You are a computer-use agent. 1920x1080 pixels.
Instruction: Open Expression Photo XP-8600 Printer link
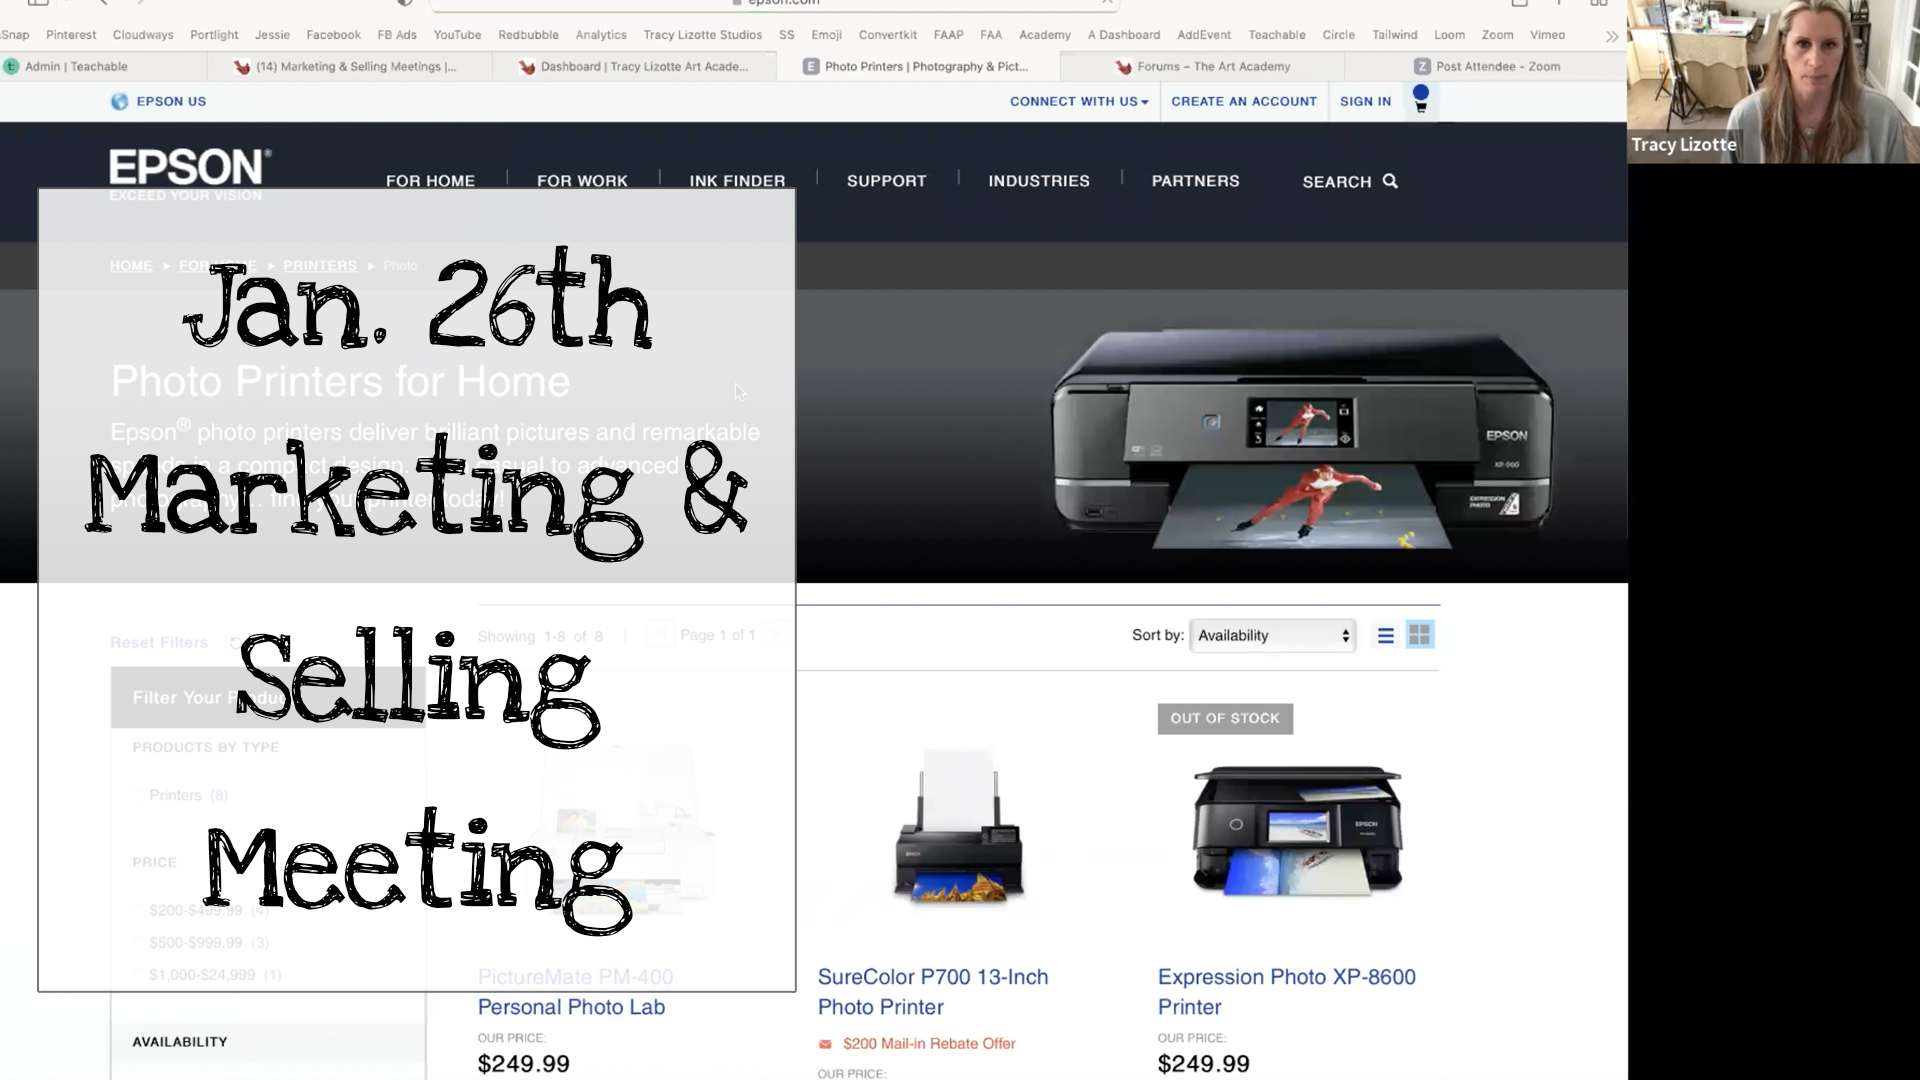point(1286,992)
